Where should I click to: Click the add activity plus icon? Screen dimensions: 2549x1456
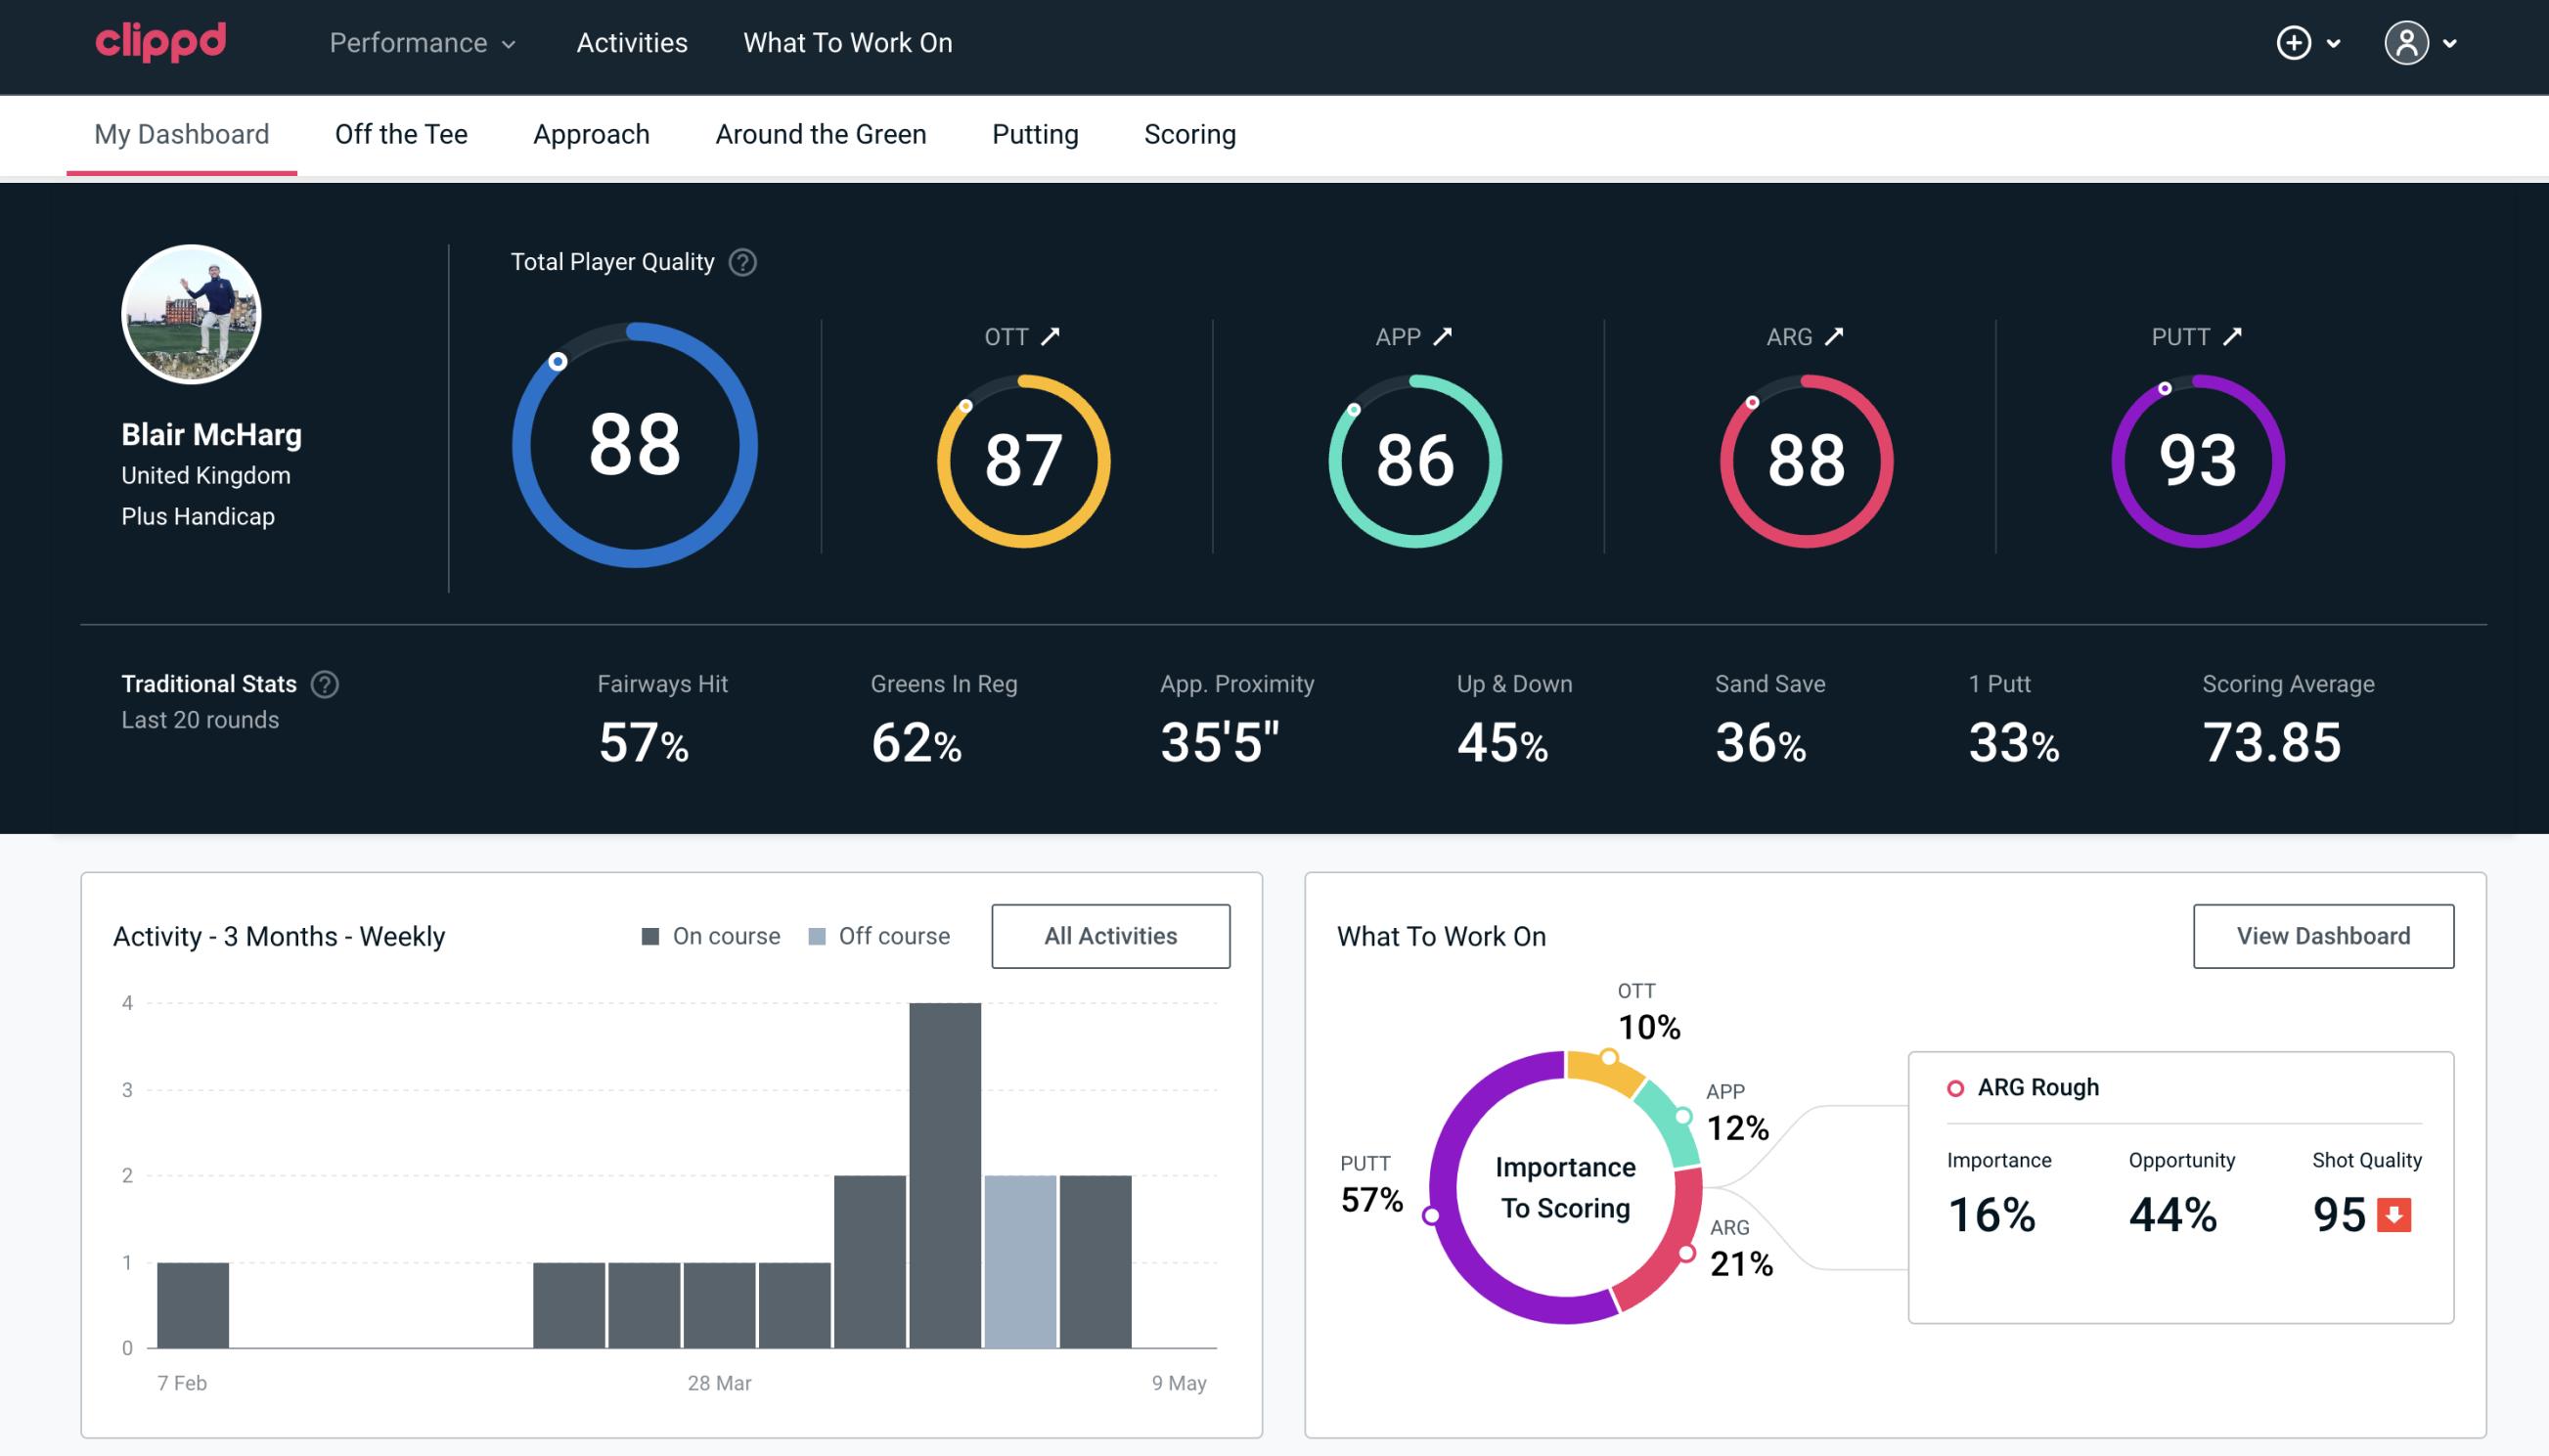click(x=2295, y=42)
